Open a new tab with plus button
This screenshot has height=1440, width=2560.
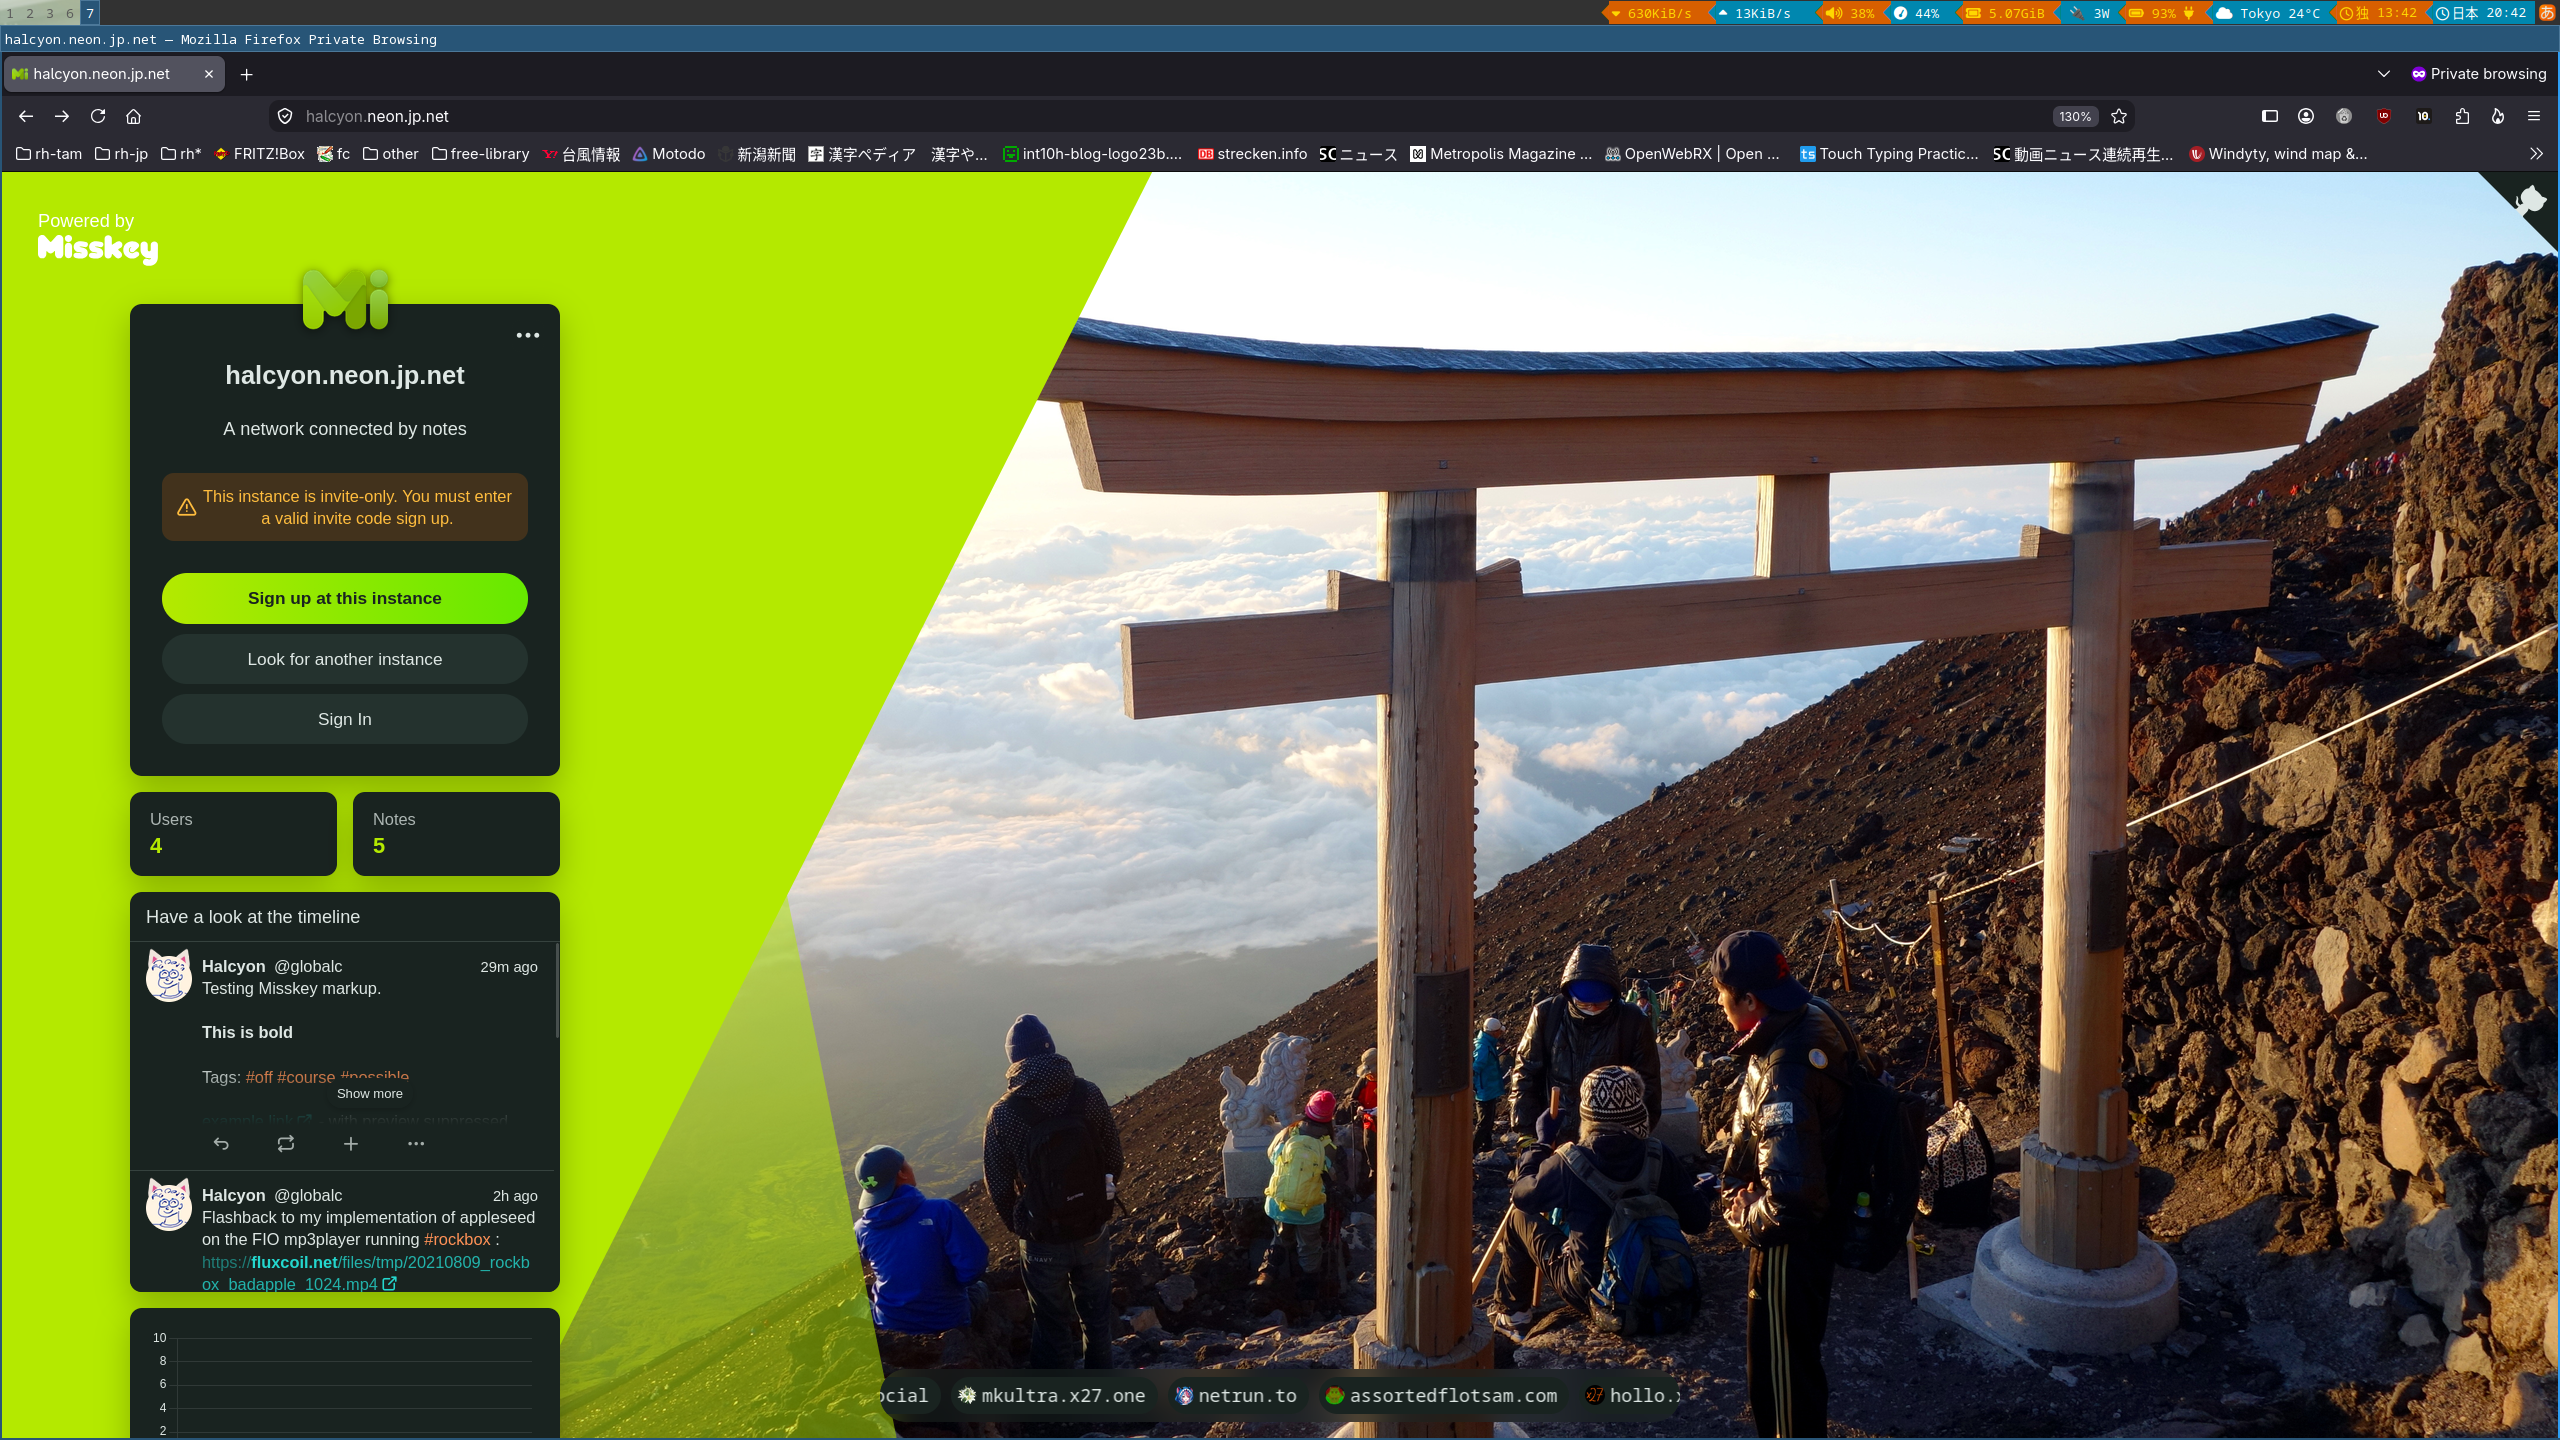click(246, 74)
